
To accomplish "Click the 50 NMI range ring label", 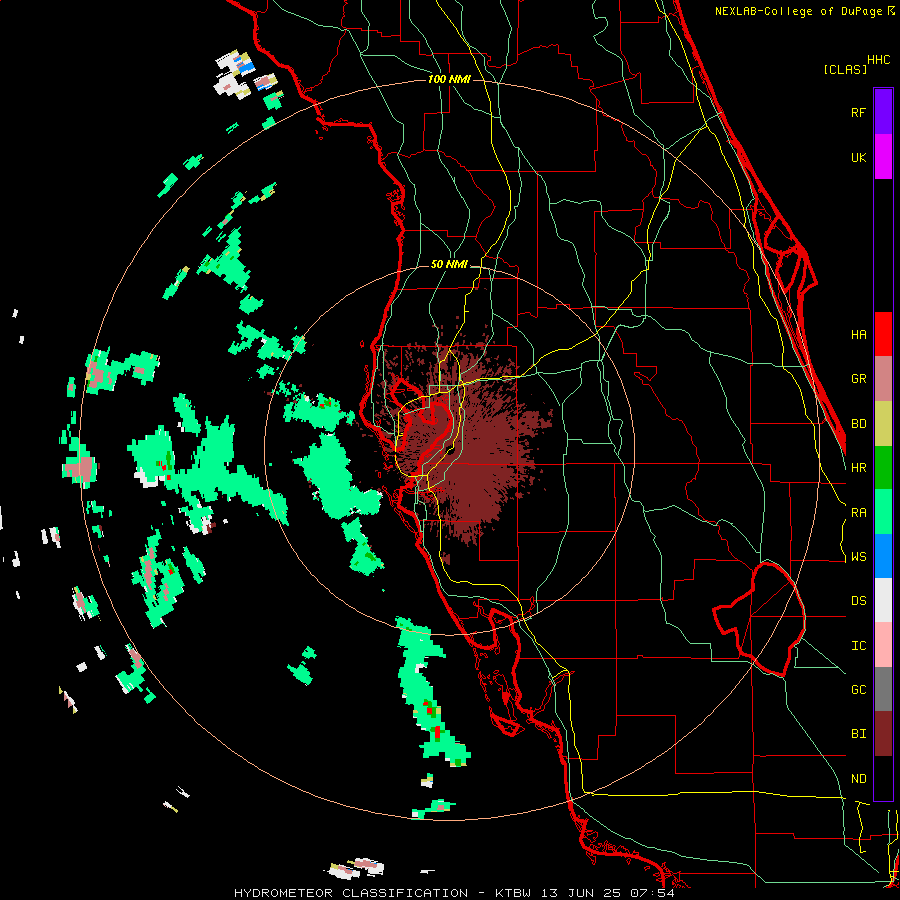I will (x=449, y=264).
